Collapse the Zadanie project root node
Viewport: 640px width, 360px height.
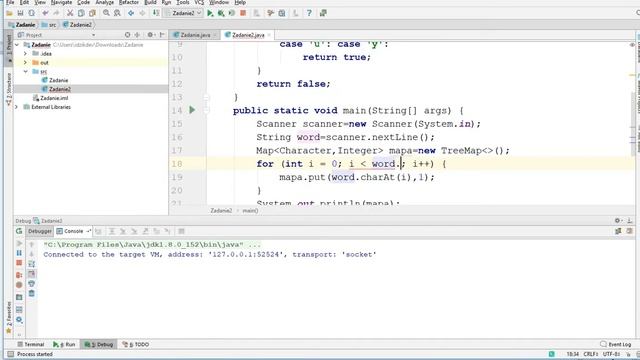pos(17,45)
